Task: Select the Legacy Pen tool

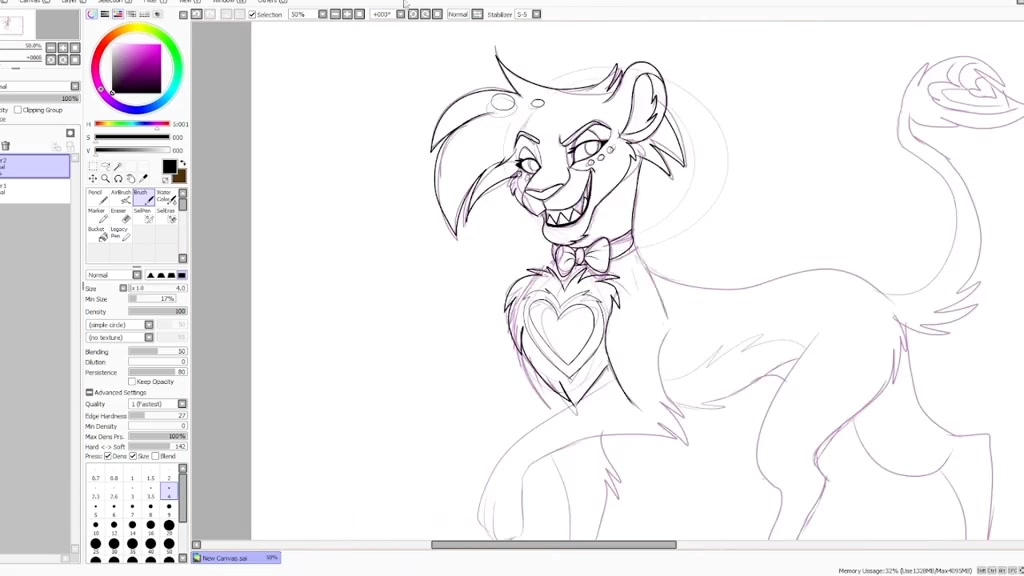Action: point(120,234)
